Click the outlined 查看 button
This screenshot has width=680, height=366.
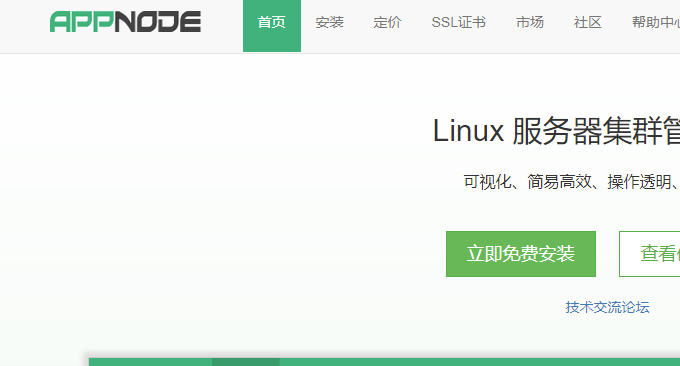(x=650, y=254)
